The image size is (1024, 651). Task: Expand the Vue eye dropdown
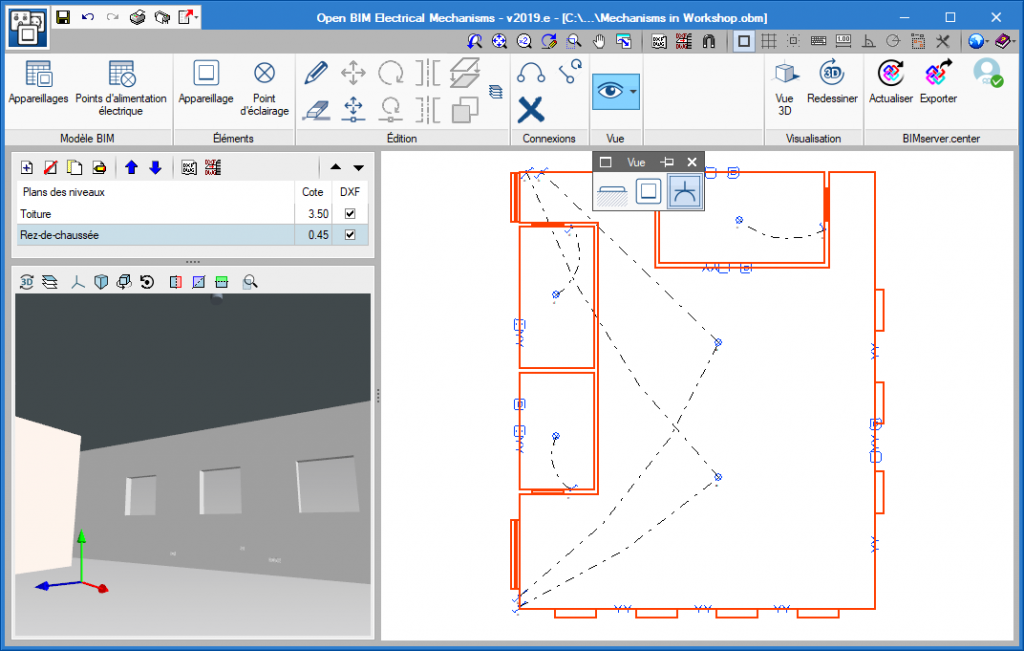pyautogui.click(x=633, y=91)
